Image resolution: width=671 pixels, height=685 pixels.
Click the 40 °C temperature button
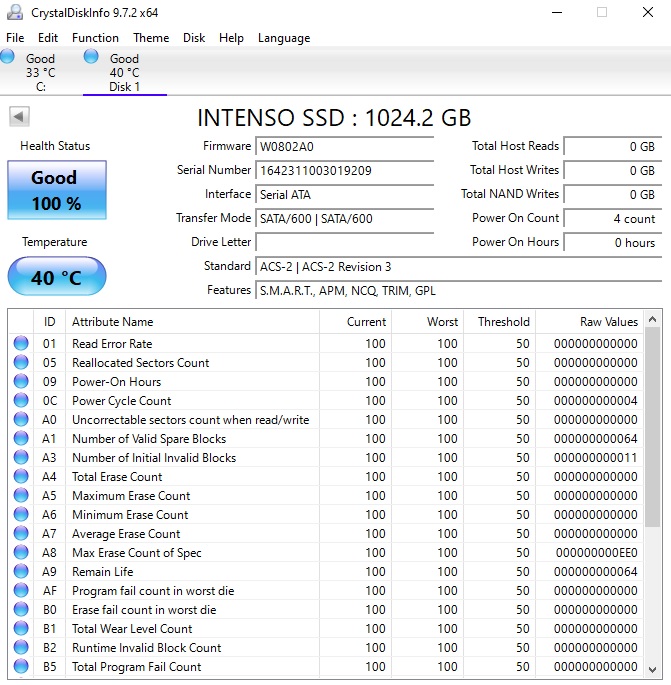tap(56, 277)
